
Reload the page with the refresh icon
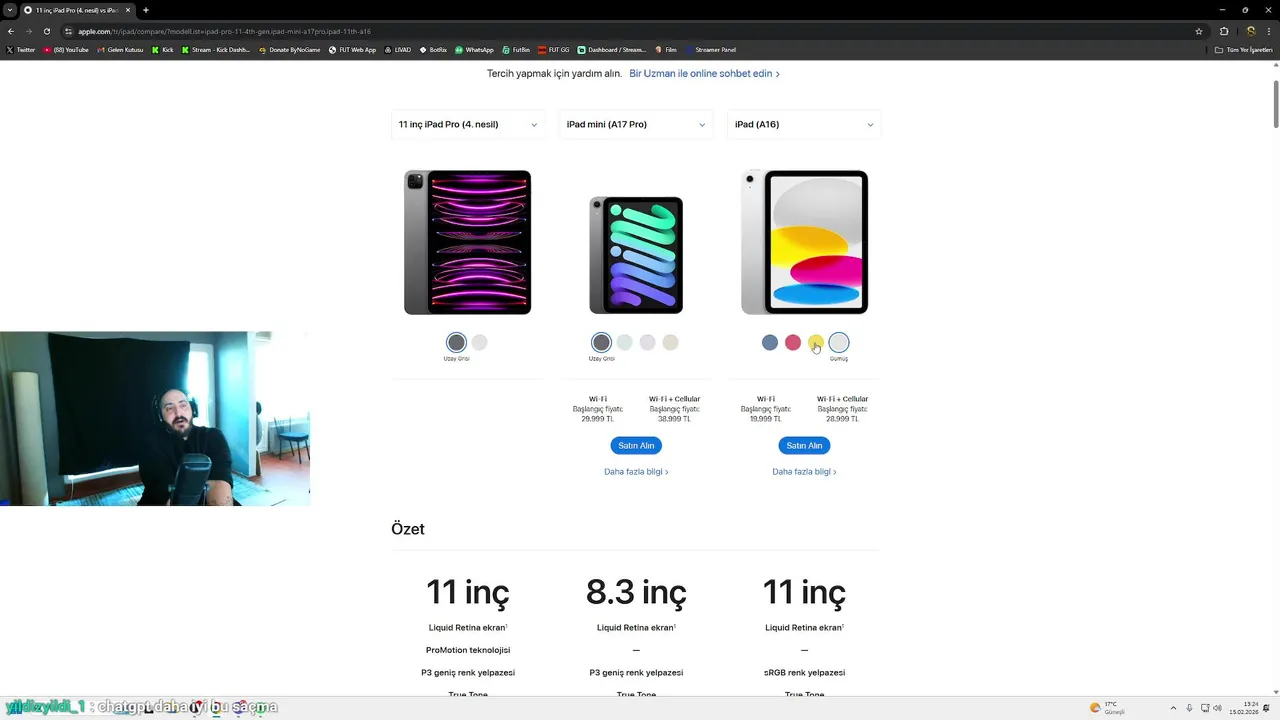46,31
